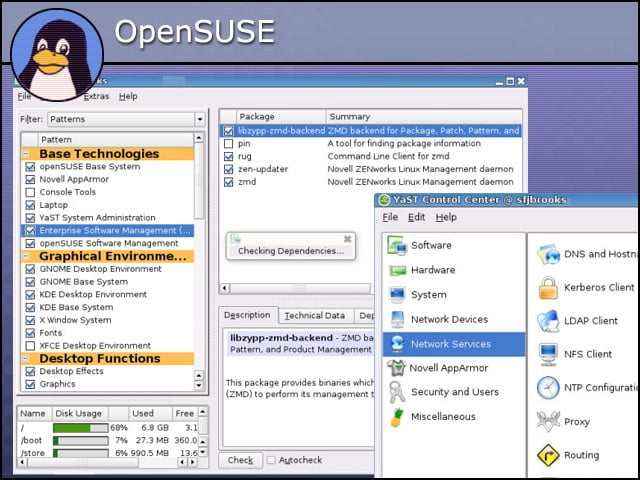The height and width of the screenshot is (480, 640).
Task: Open the File menu in package manager
Action: (24, 97)
